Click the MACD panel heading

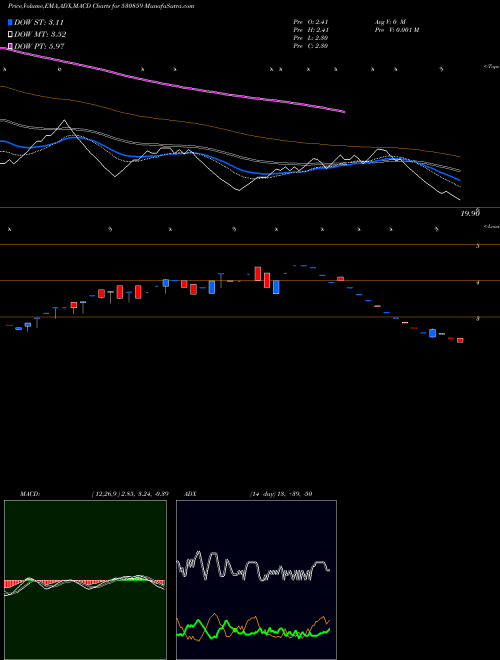click(30, 494)
